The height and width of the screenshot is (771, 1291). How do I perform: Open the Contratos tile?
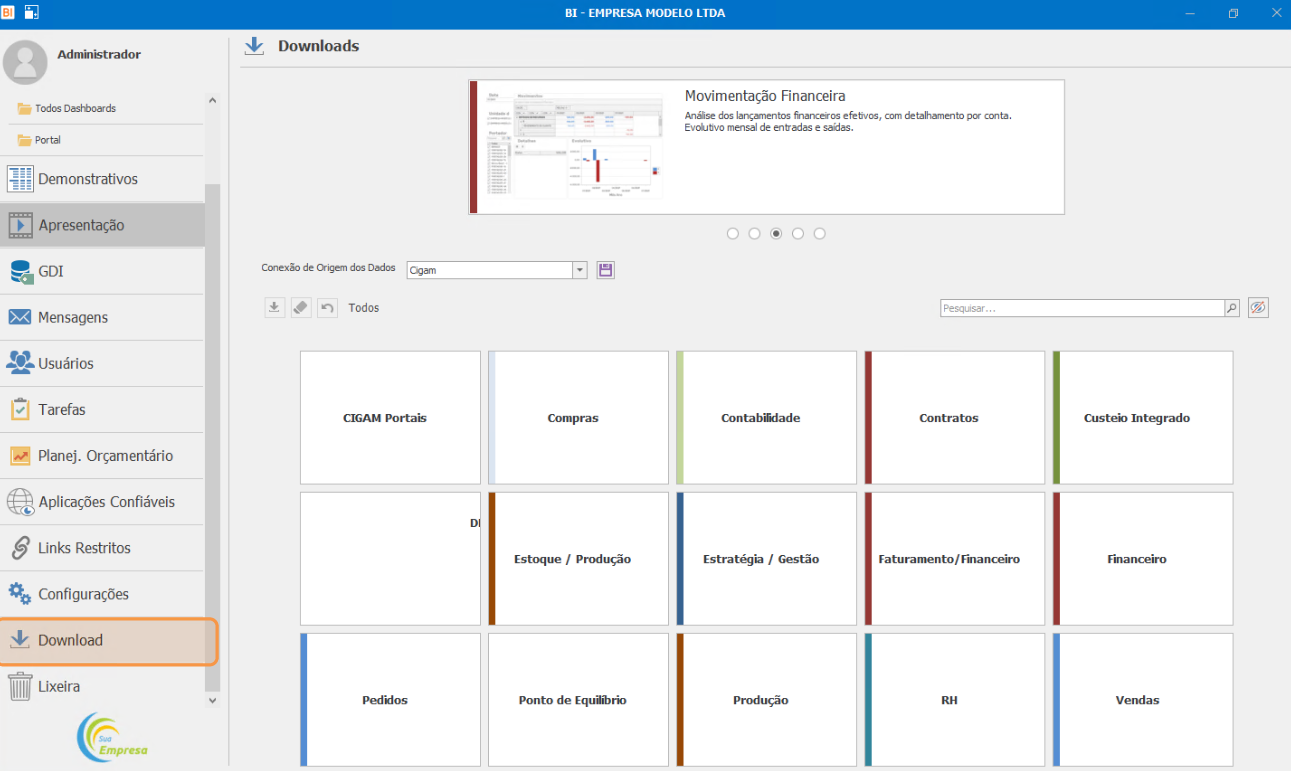pyautogui.click(x=954, y=418)
